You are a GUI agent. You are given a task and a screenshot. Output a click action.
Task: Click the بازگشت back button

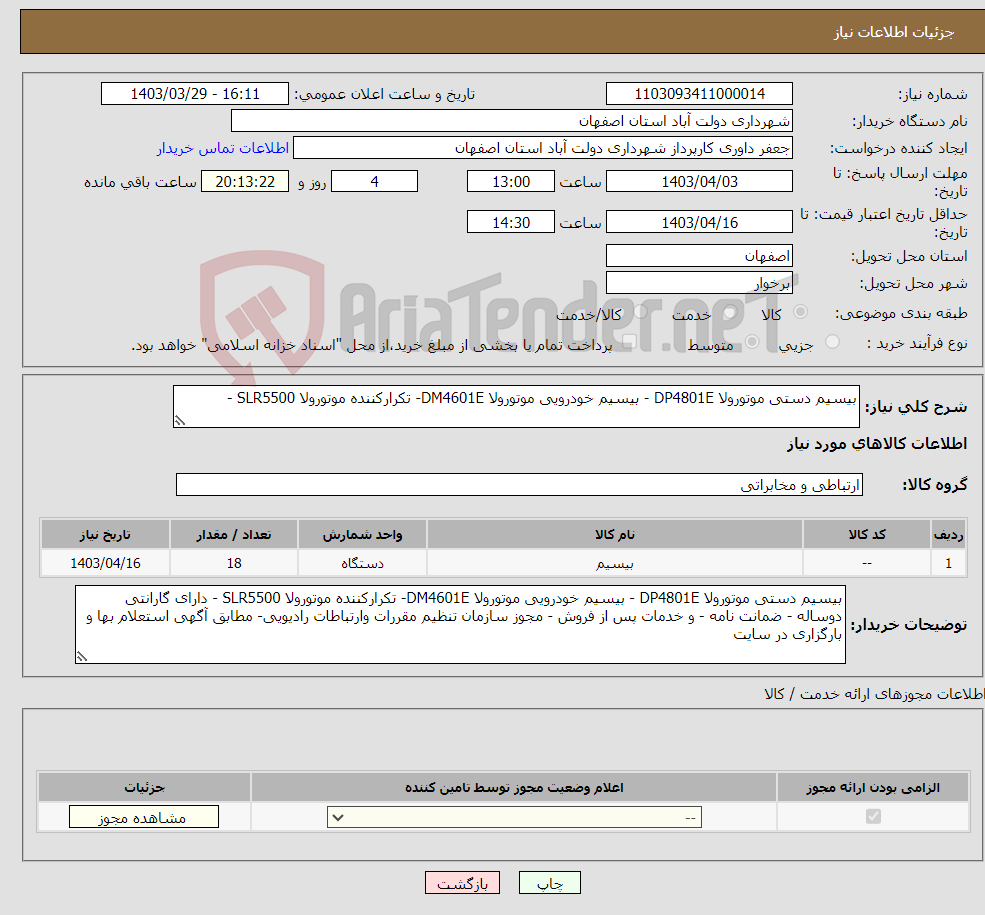[x=462, y=883]
